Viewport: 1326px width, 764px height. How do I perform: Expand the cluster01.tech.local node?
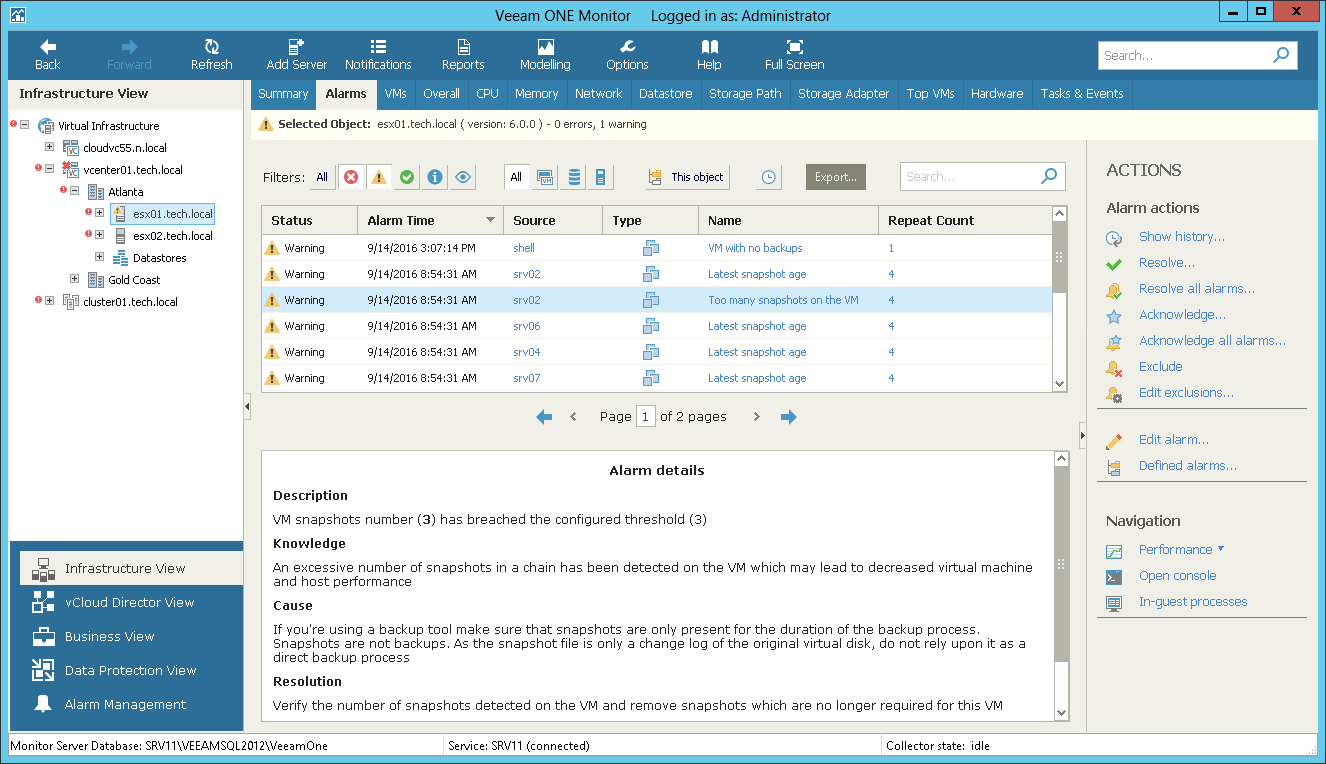coord(49,301)
